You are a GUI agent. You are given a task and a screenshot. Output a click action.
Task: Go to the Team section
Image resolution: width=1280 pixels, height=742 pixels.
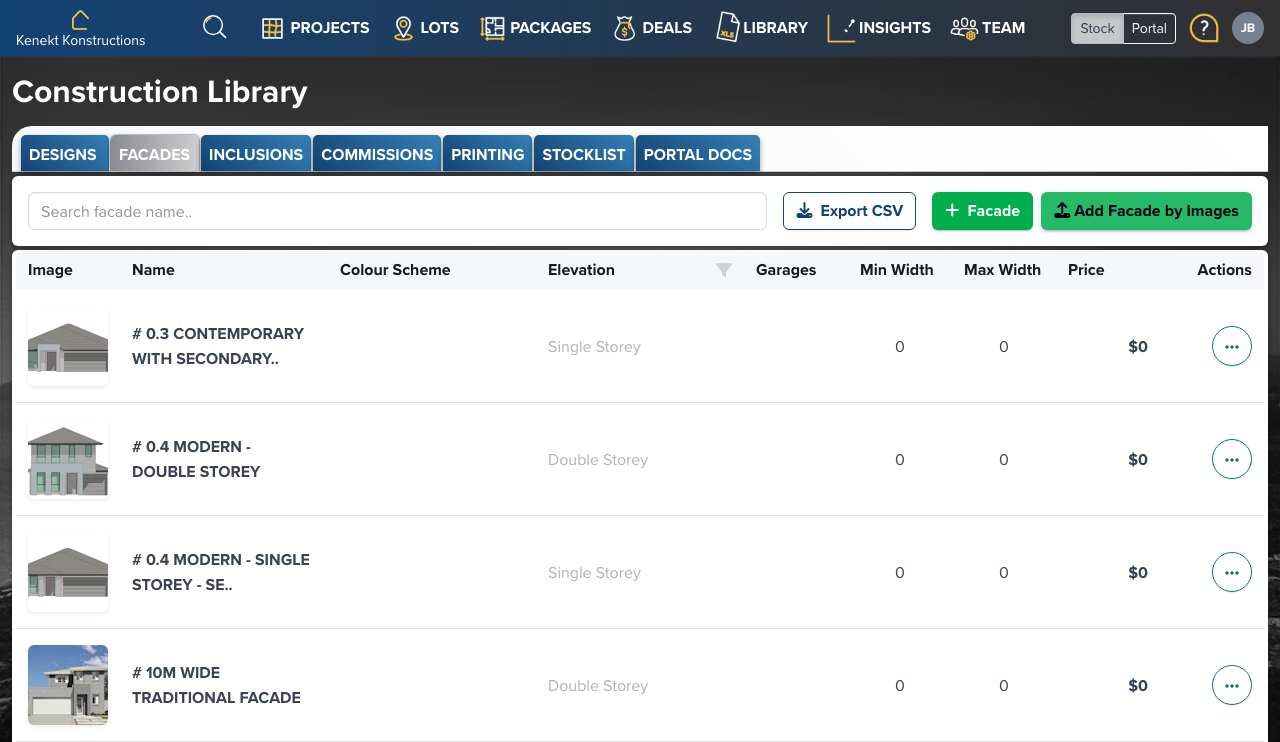click(988, 28)
